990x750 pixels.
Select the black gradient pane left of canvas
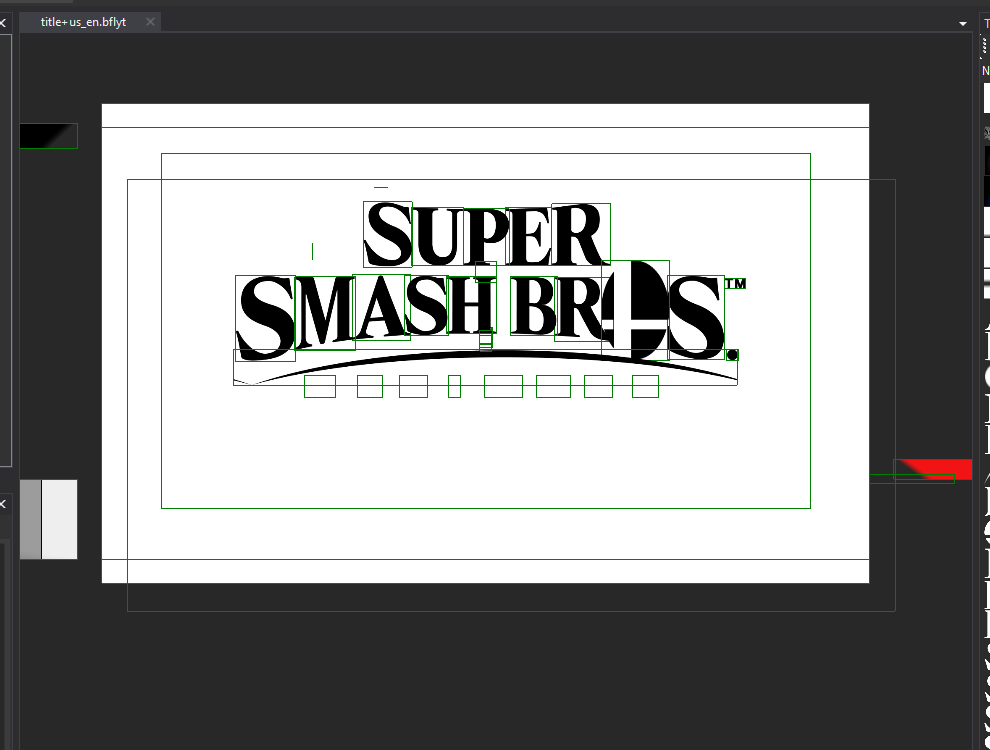pyautogui.click(x=49, y=136)
